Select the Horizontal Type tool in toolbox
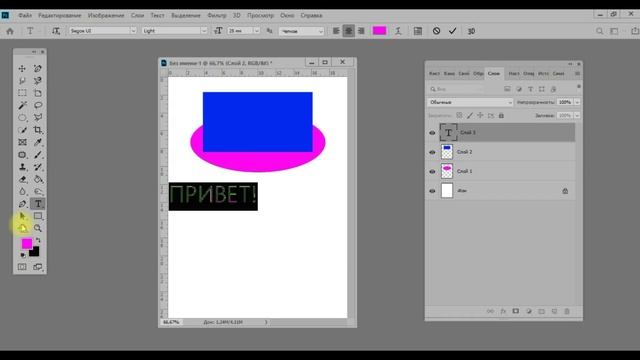 pos(38,204)
